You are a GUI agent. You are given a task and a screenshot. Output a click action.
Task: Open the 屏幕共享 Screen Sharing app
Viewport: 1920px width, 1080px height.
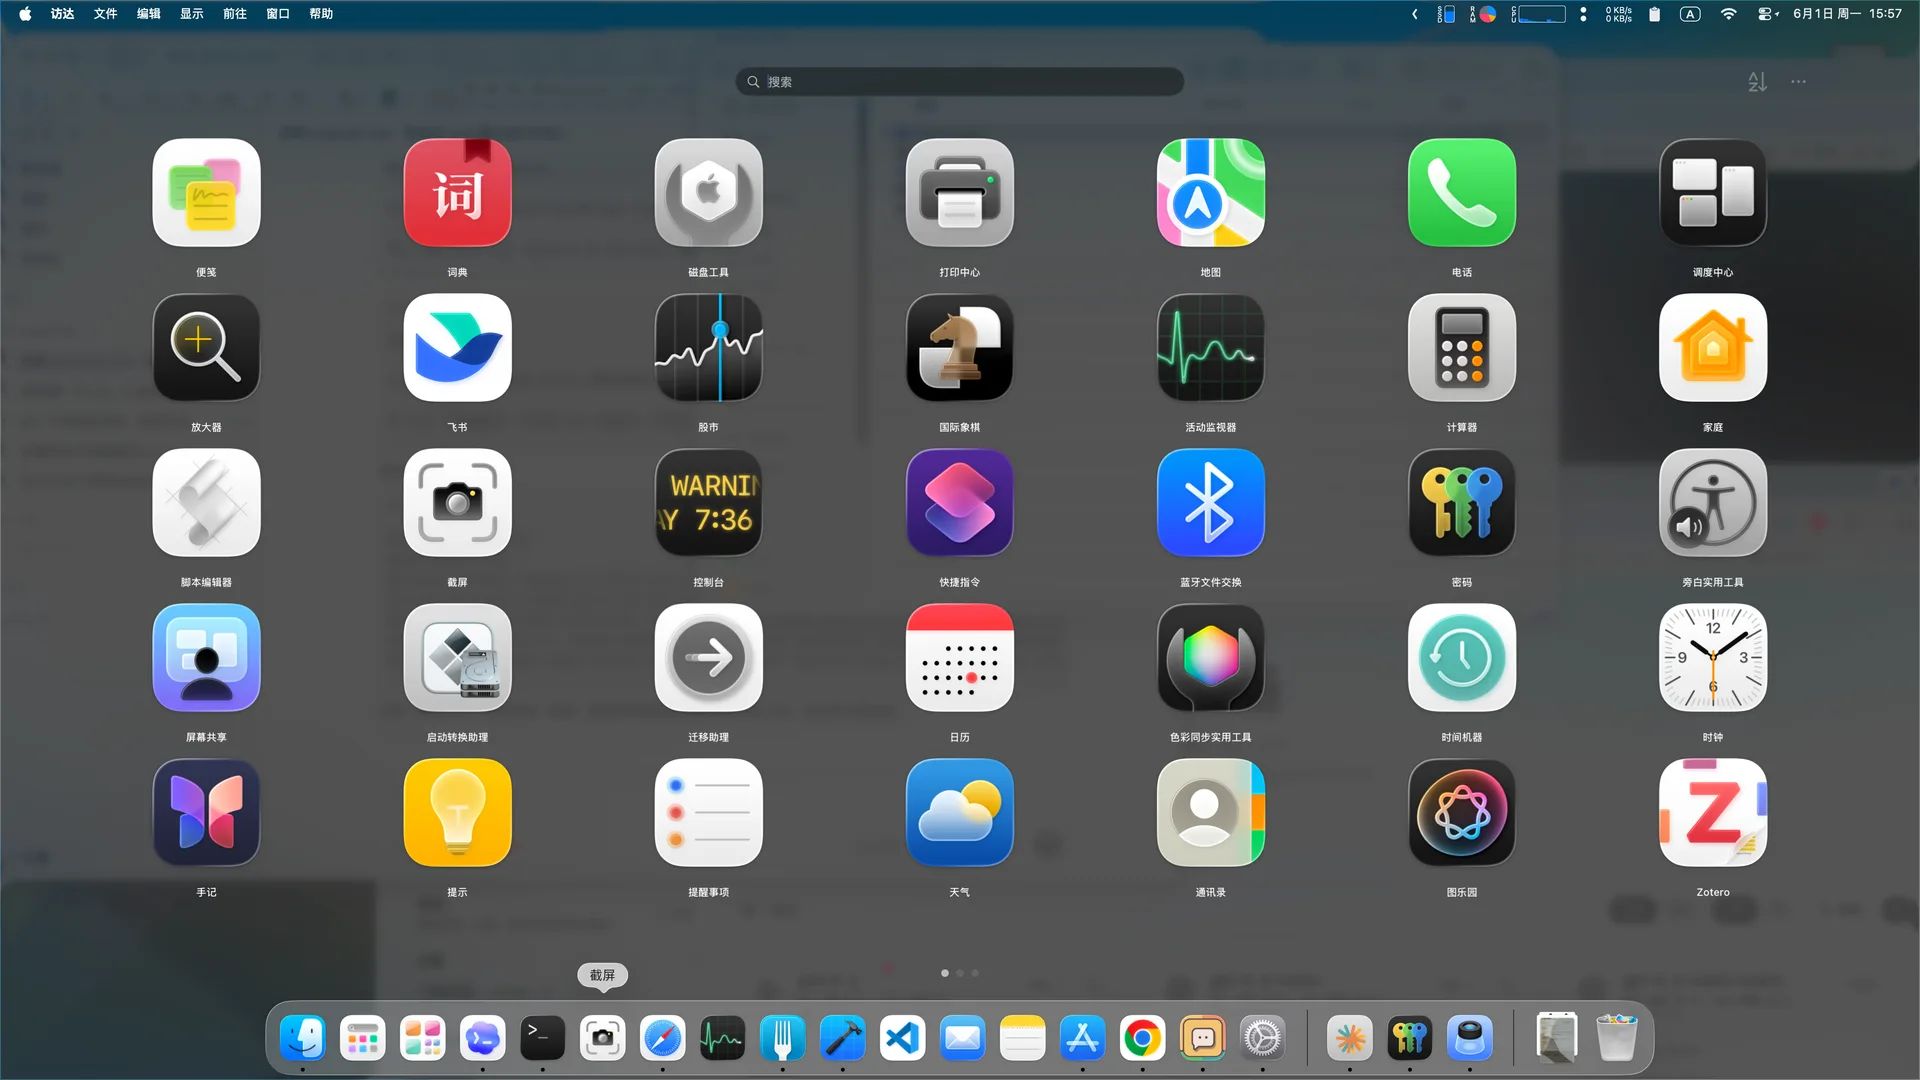[x=206, y=658]
